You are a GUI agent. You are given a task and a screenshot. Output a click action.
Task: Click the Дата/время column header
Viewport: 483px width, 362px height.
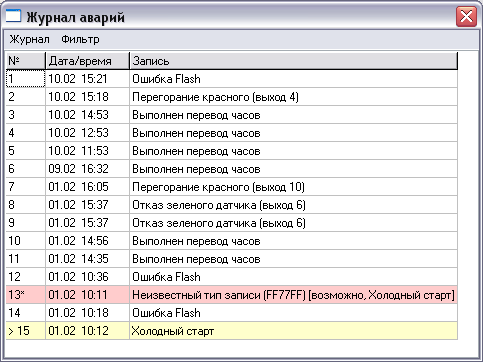pyautogui.click(x=87, y=61)
